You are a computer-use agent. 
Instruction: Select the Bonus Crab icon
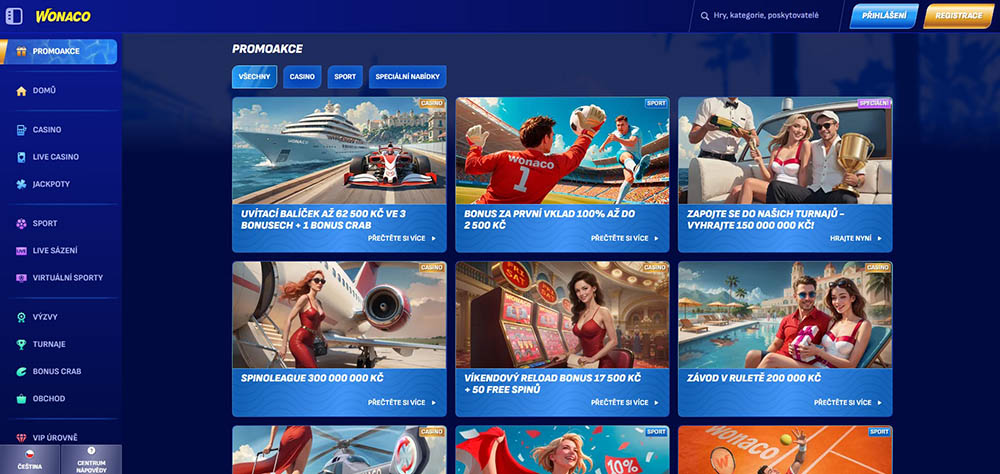pos(22,371)
